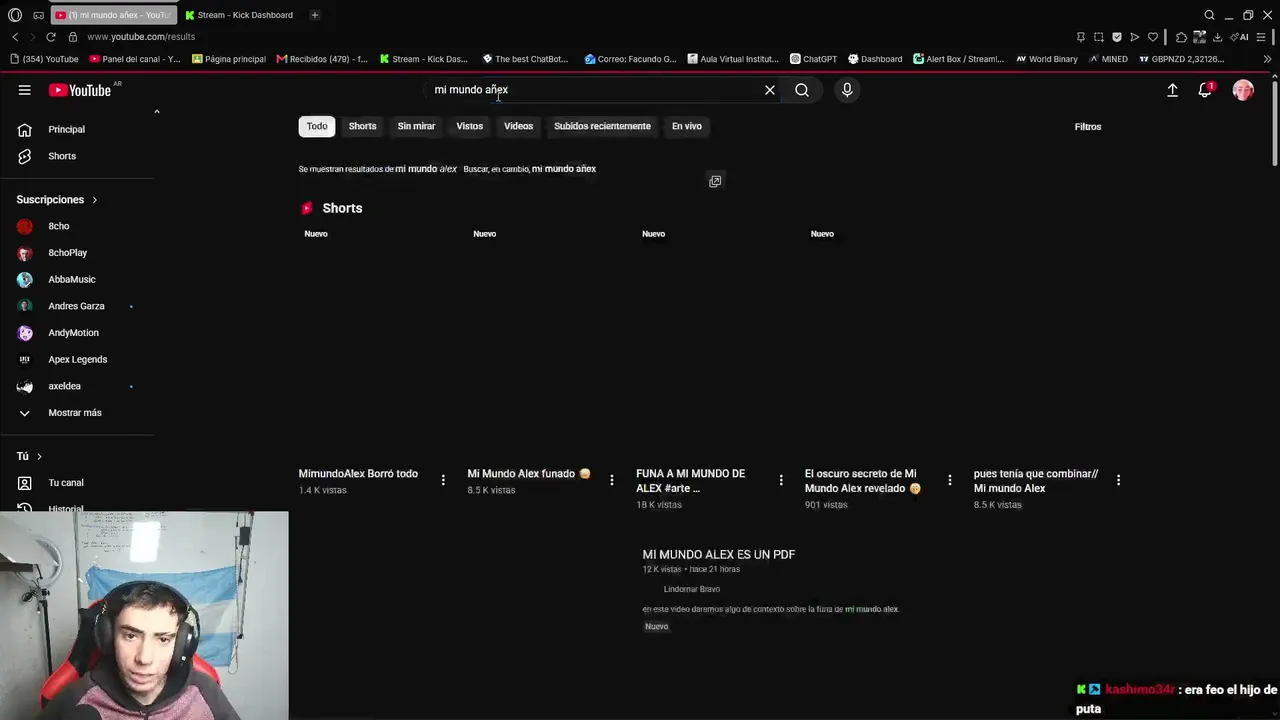This screenshot has height=720, width=1280.
Task: Open the browser AI button
Action: point(1240,37)
